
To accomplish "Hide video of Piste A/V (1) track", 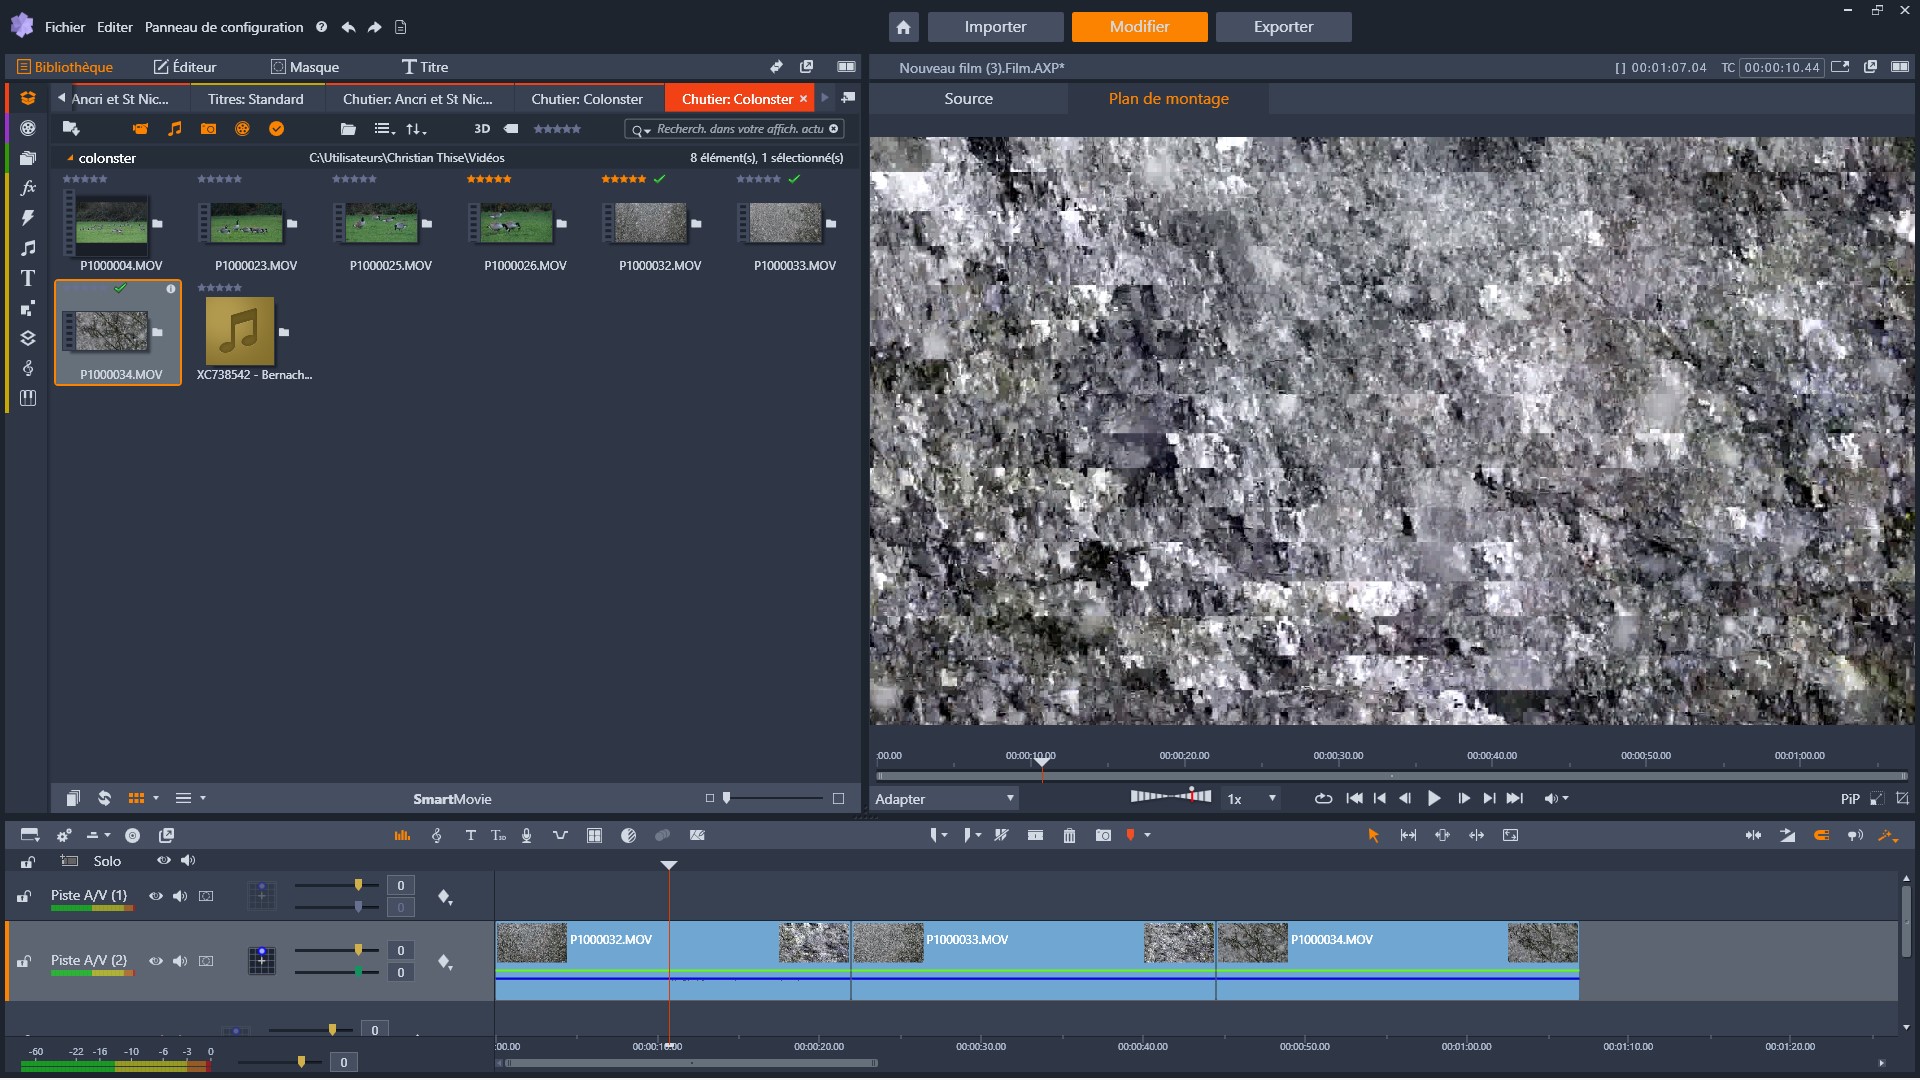I will pos(156,897).
